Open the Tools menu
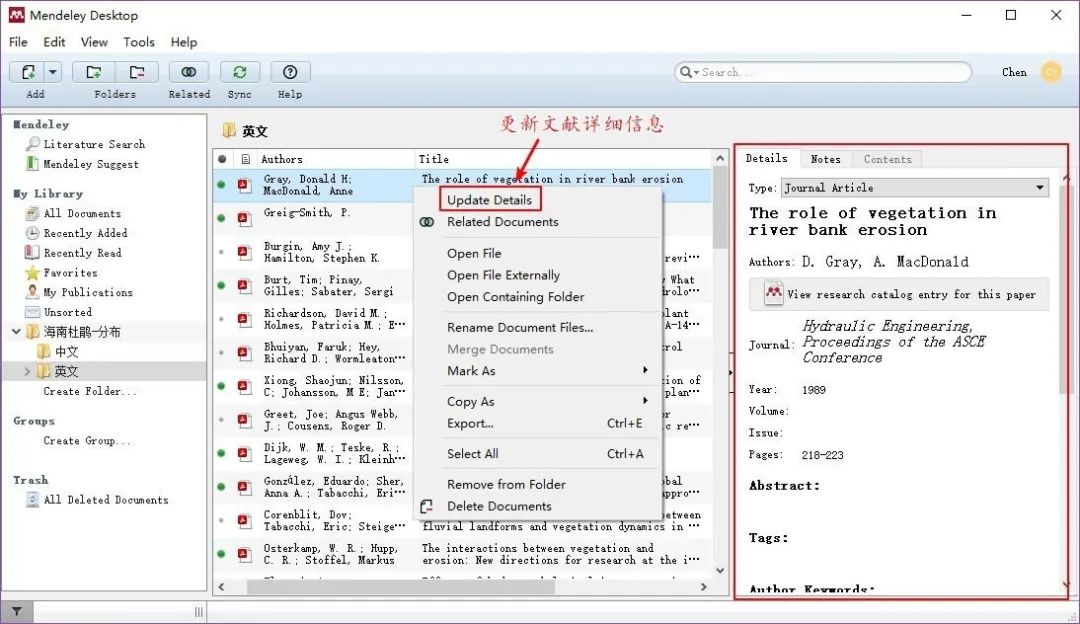This screenshot has height=624, width=1080. [138, 42]
